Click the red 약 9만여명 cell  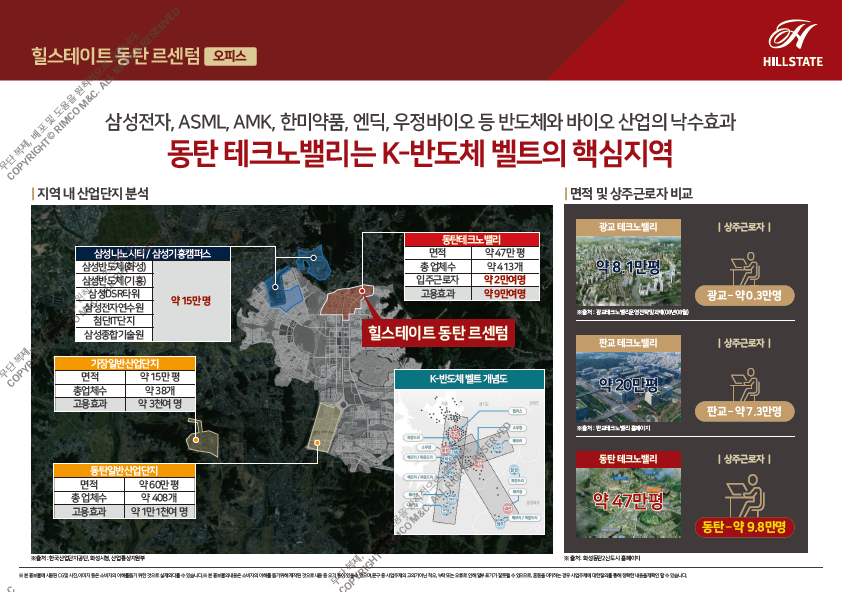505,294
